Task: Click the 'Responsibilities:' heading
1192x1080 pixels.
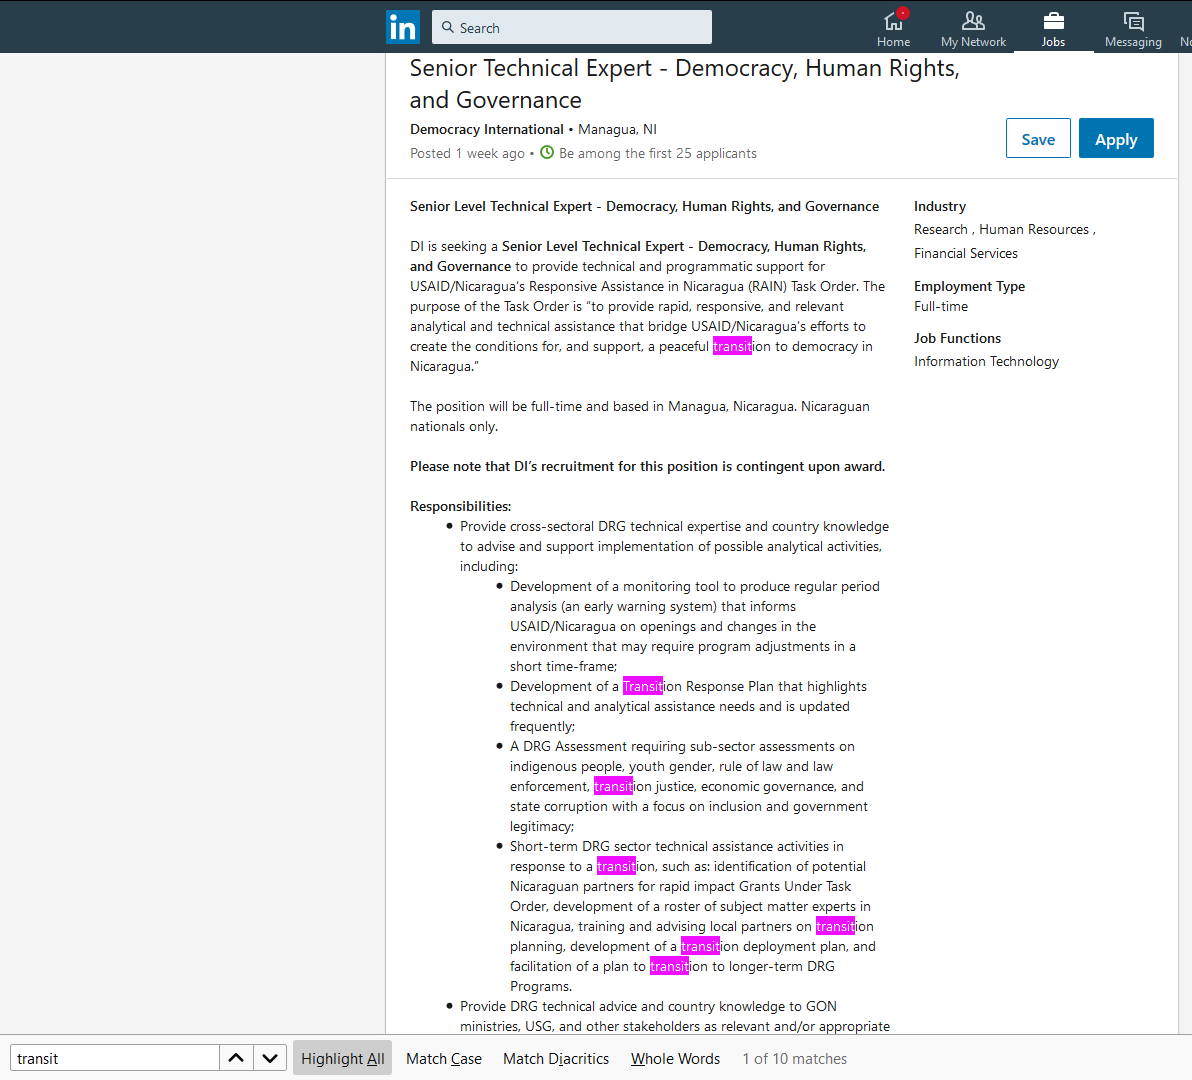Action: point(461,506)
